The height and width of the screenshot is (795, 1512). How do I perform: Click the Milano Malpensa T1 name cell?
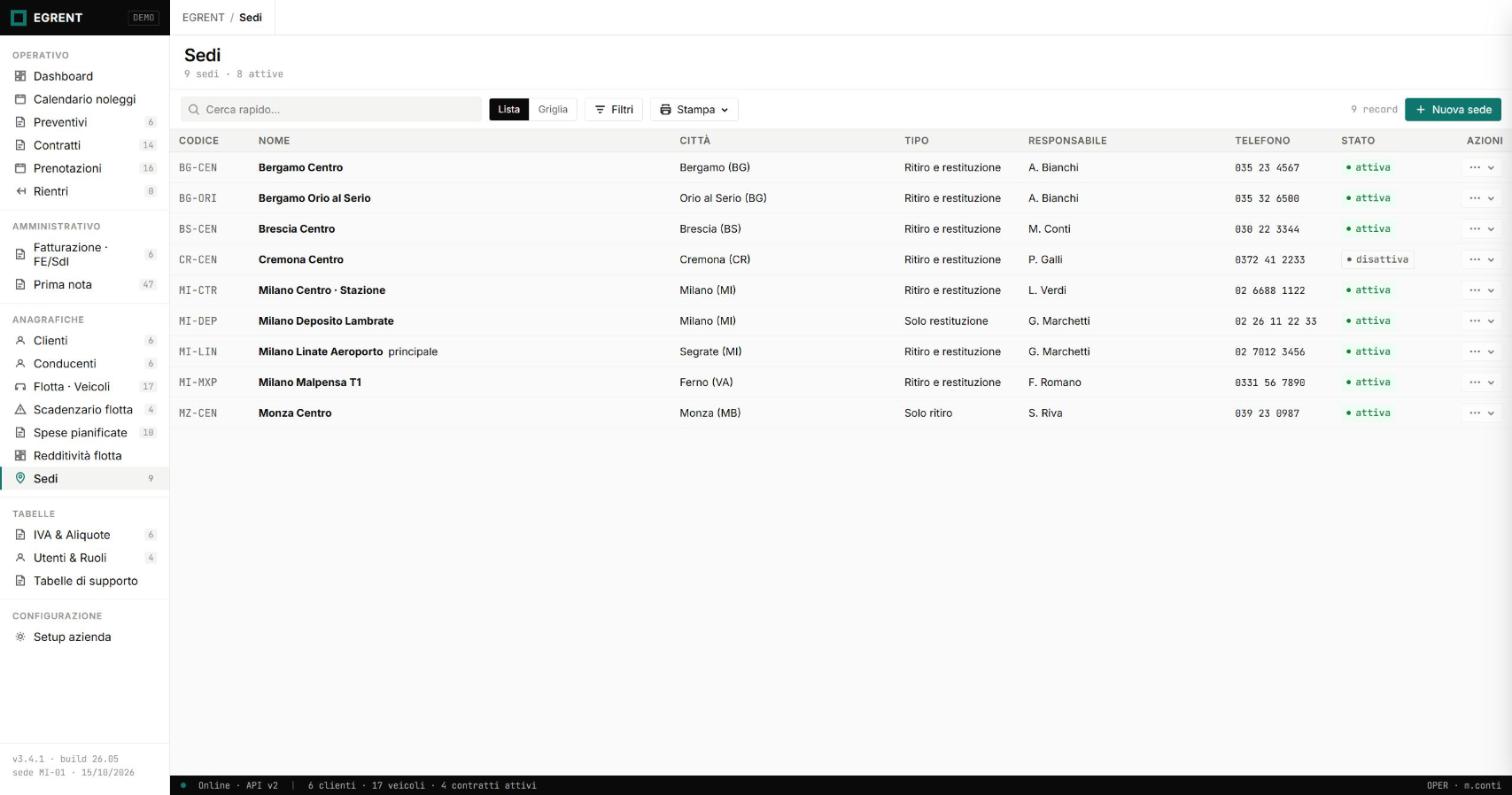310,382
